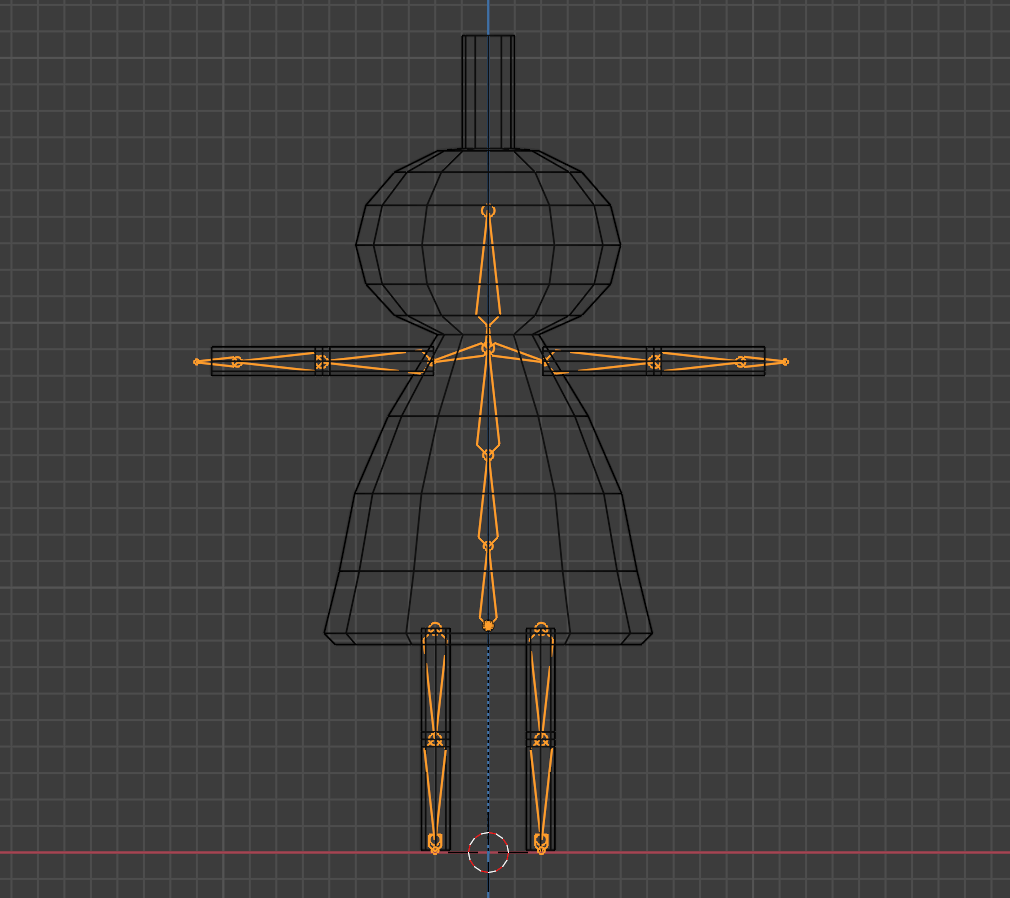Select the forearm bone on the right side

699,361
